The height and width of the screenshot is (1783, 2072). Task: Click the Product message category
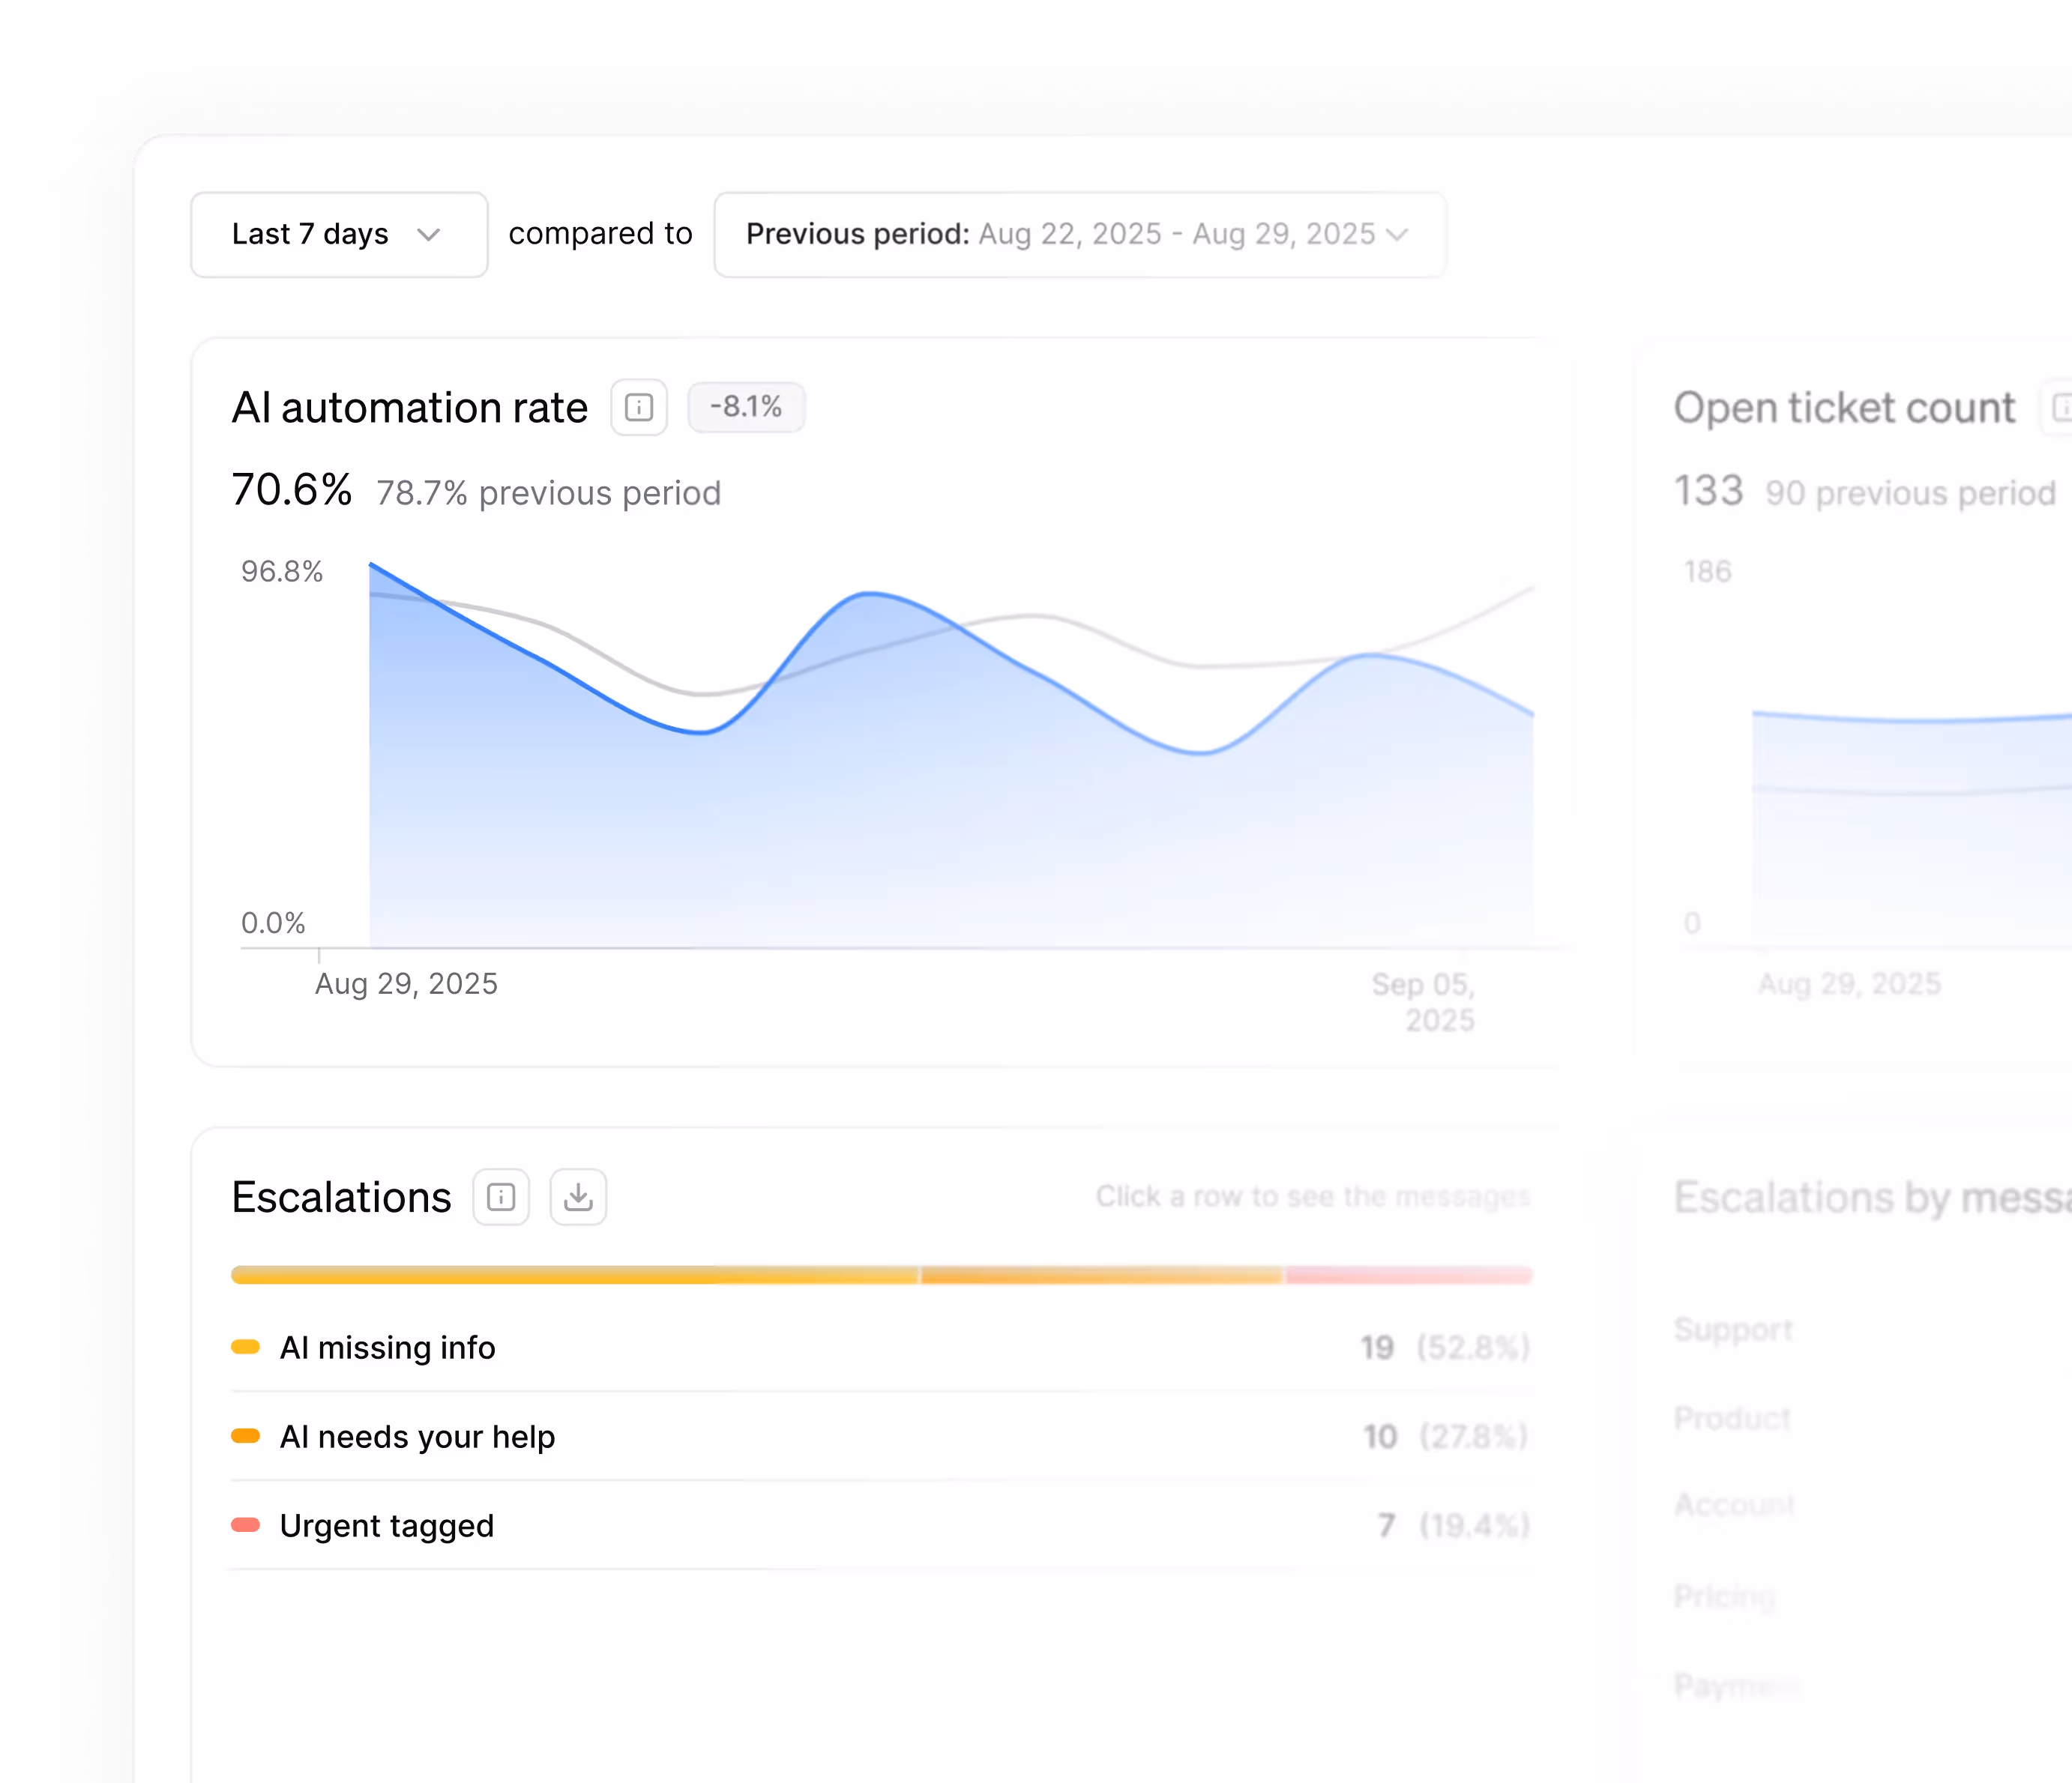click(x=1732, y=1418)
